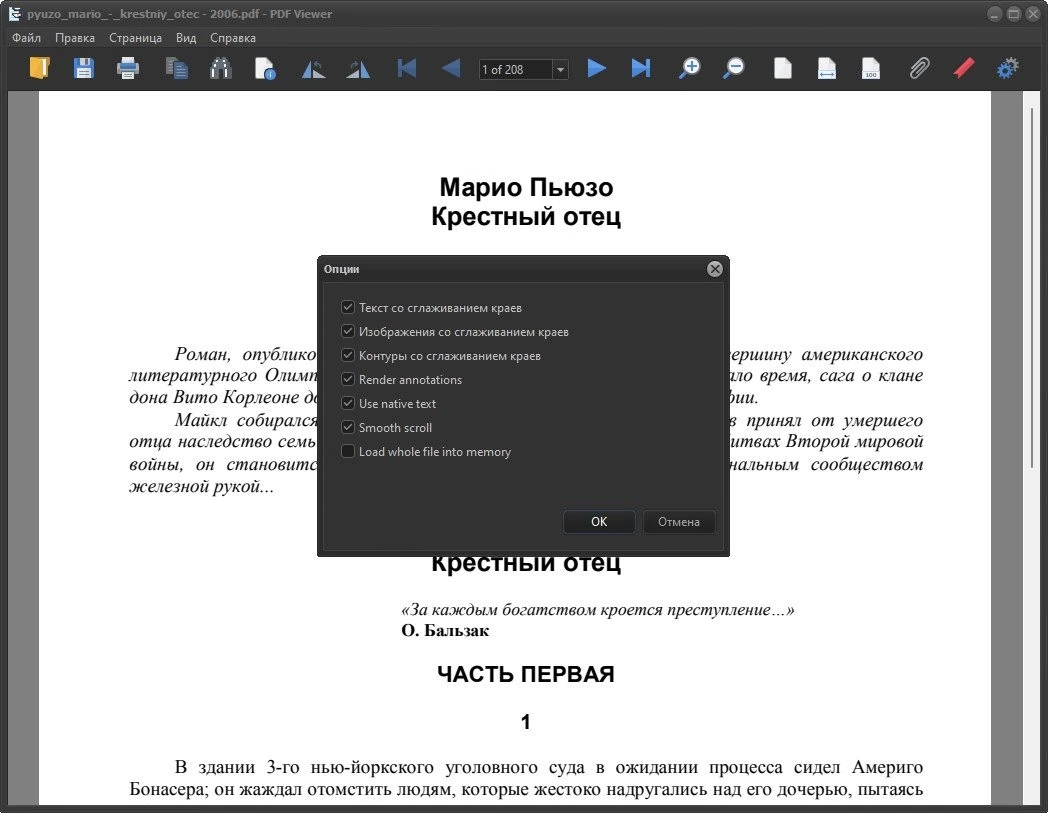Viewport: 1048px width, 813px height.
Task: Print the document using the printer icon
Action: point(128,68)
